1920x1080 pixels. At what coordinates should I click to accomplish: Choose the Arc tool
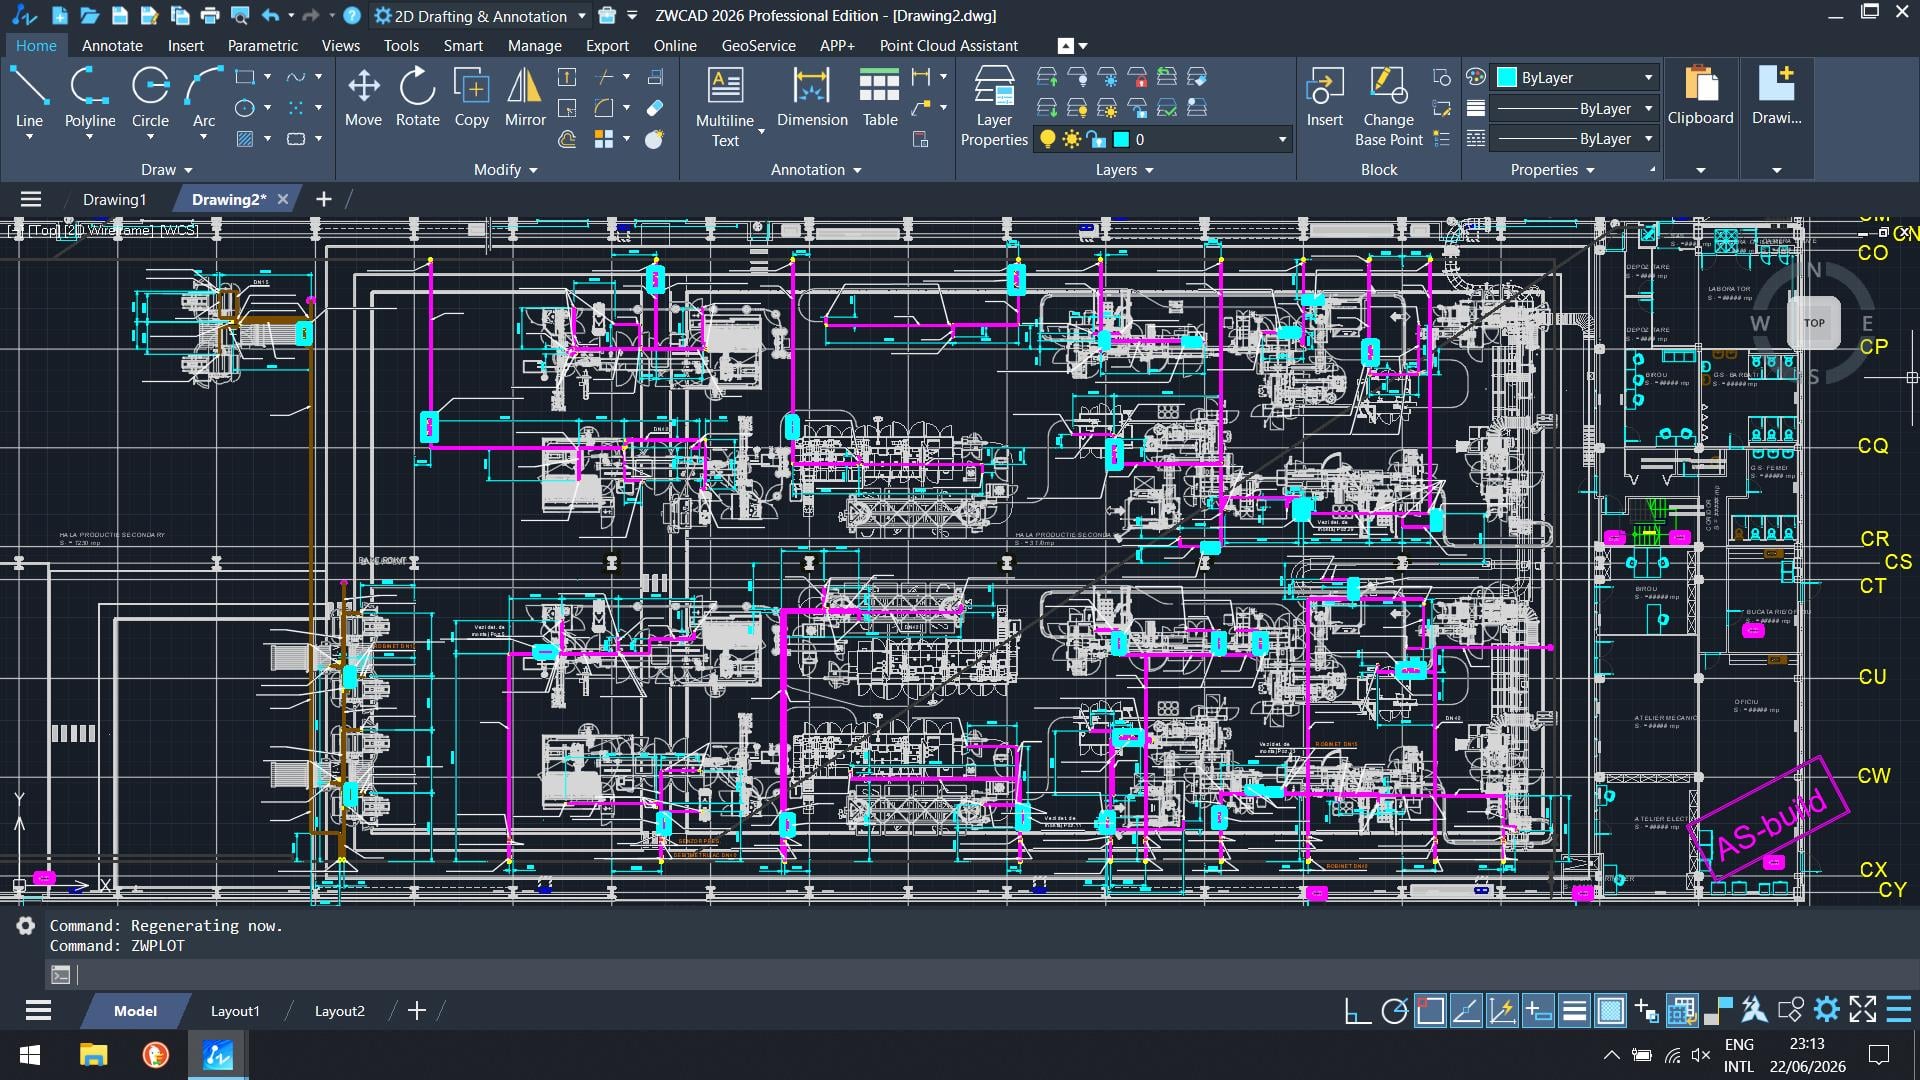click(x=204, y=97)
